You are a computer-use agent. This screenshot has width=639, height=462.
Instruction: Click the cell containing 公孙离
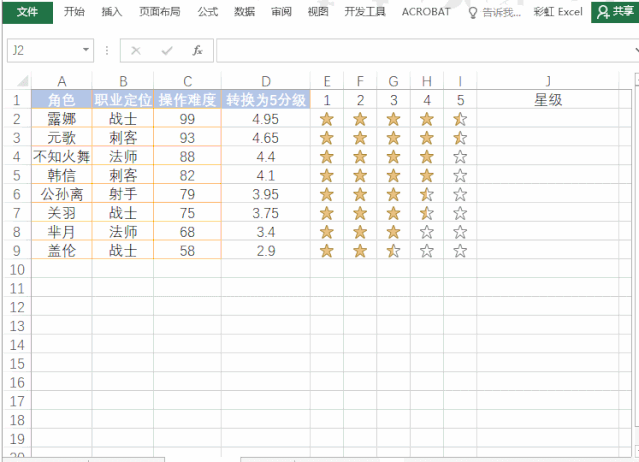point(62,194)
